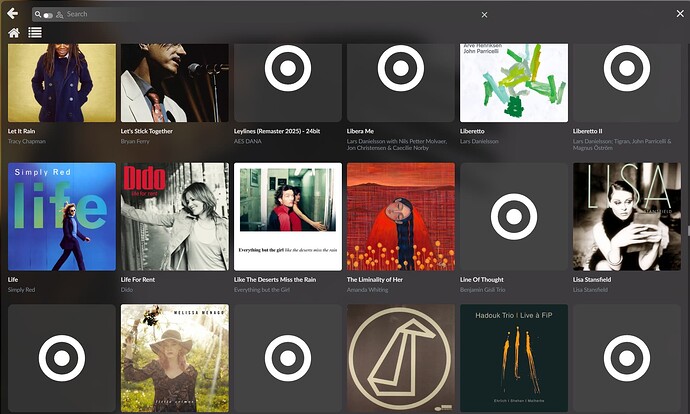Click 'The Liminality of Her' title

click(375, 279)
